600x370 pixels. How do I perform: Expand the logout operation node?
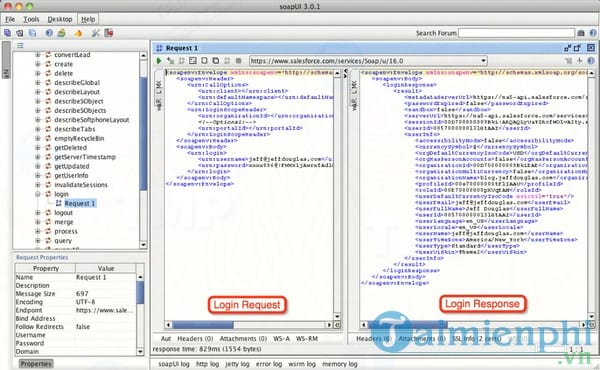(x=38, y=213)
